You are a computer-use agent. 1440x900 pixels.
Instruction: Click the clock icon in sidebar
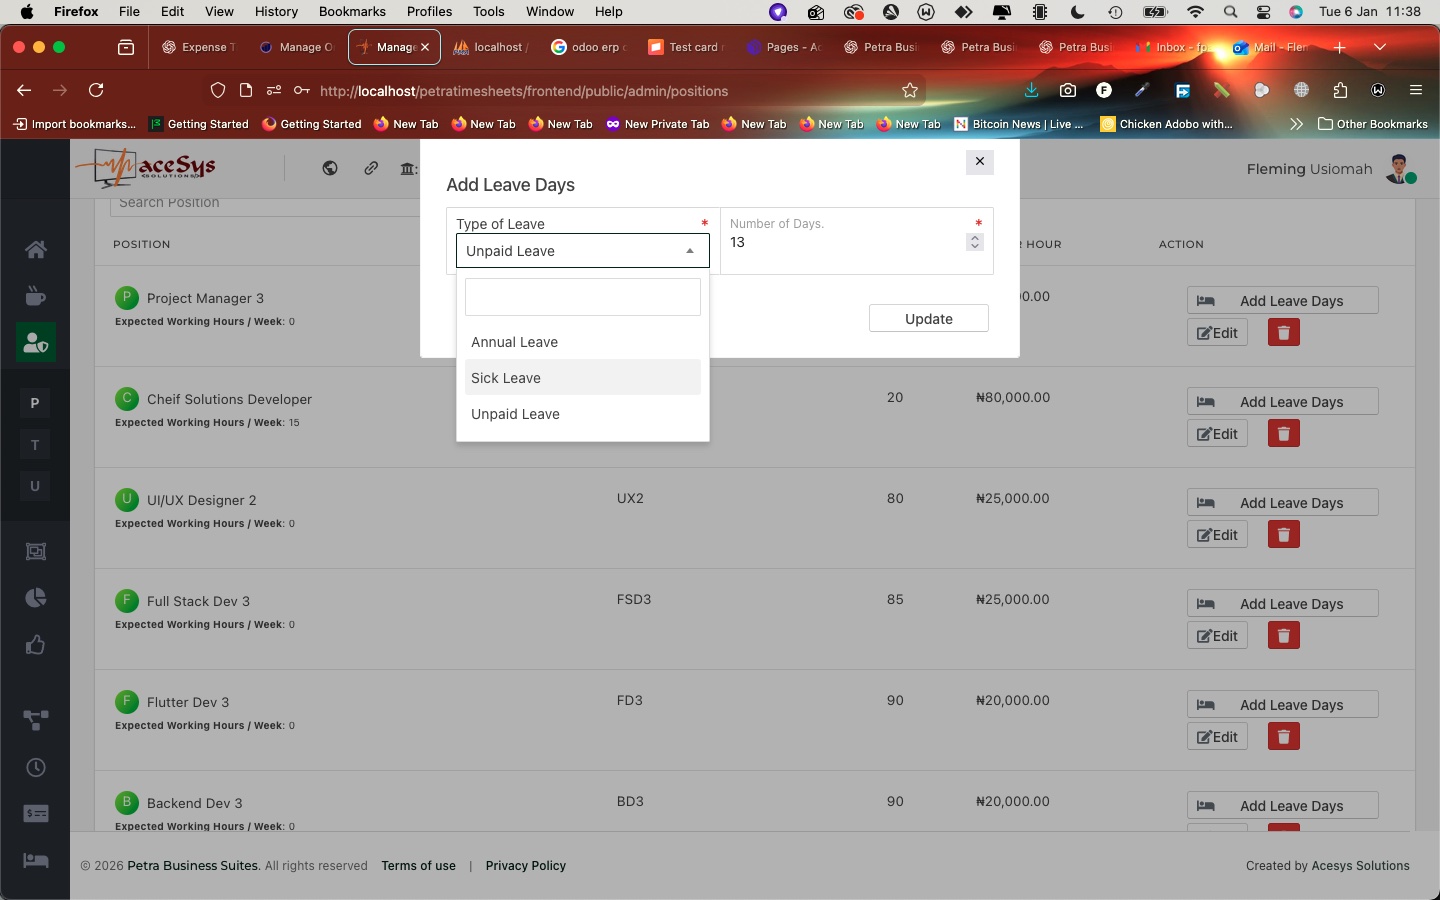(x=36, y=767)
